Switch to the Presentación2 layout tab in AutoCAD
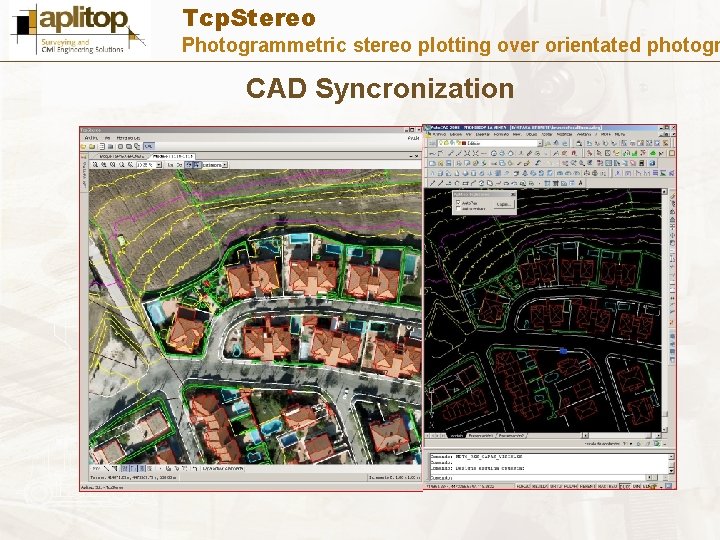The image size is (720, 540). click(511, 435)
